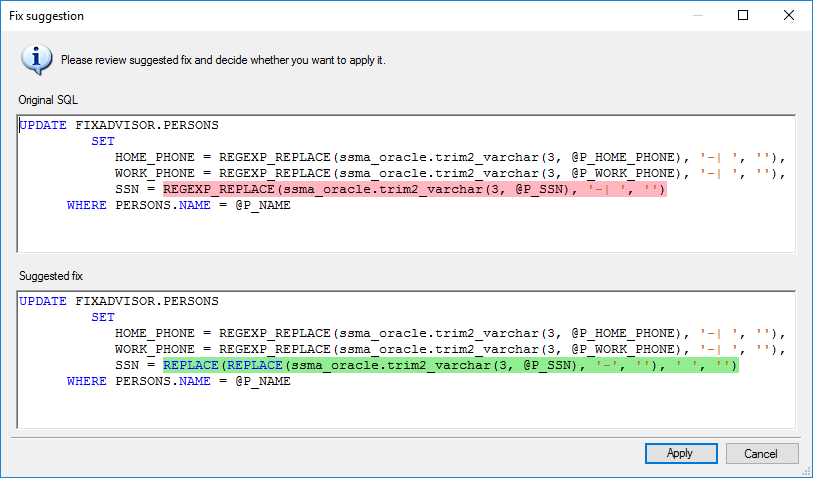Screen dimensions: 813x478
Task: Click the 'Original SQL' label
Action: [x=48, y=100]
